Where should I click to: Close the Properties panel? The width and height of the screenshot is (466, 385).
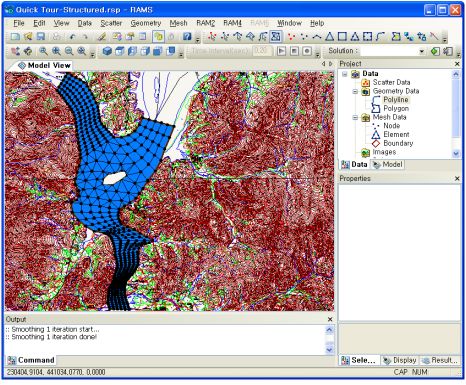coord(457,179)
